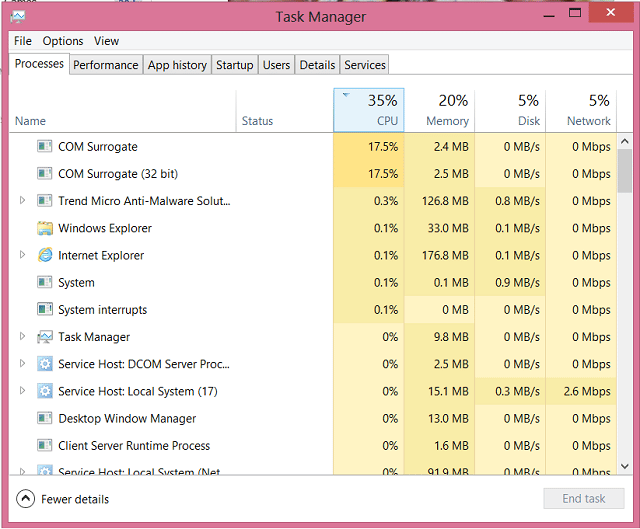
Task: Click the scrollbar up arrow
Action: [624, 141]
